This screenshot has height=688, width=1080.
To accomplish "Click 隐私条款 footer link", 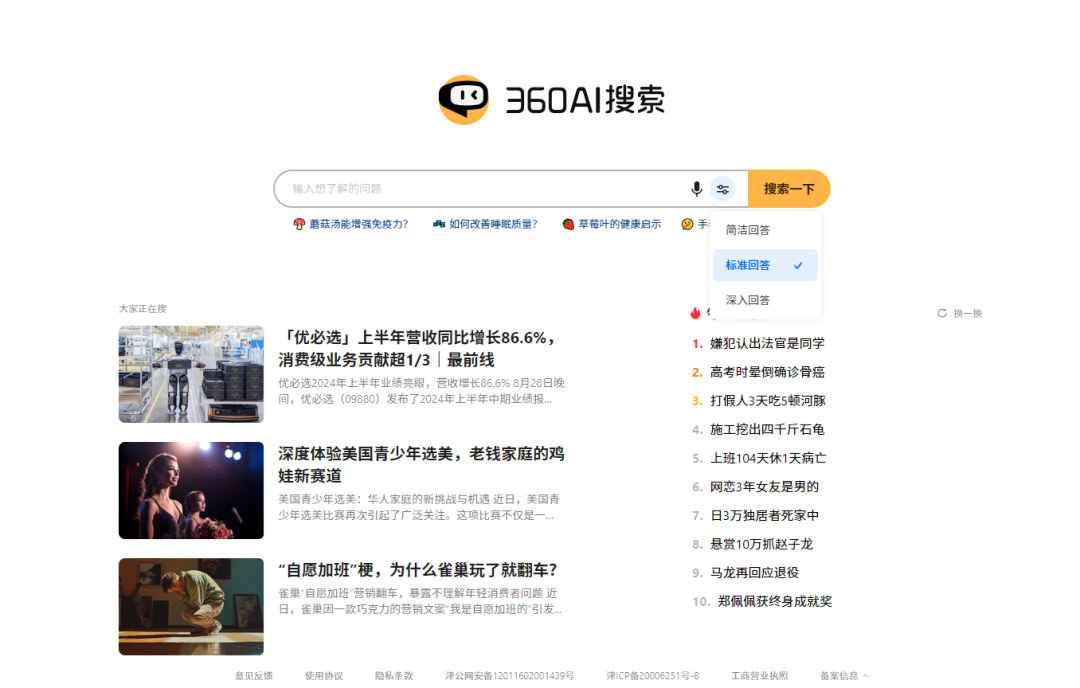I will [394, 676].
